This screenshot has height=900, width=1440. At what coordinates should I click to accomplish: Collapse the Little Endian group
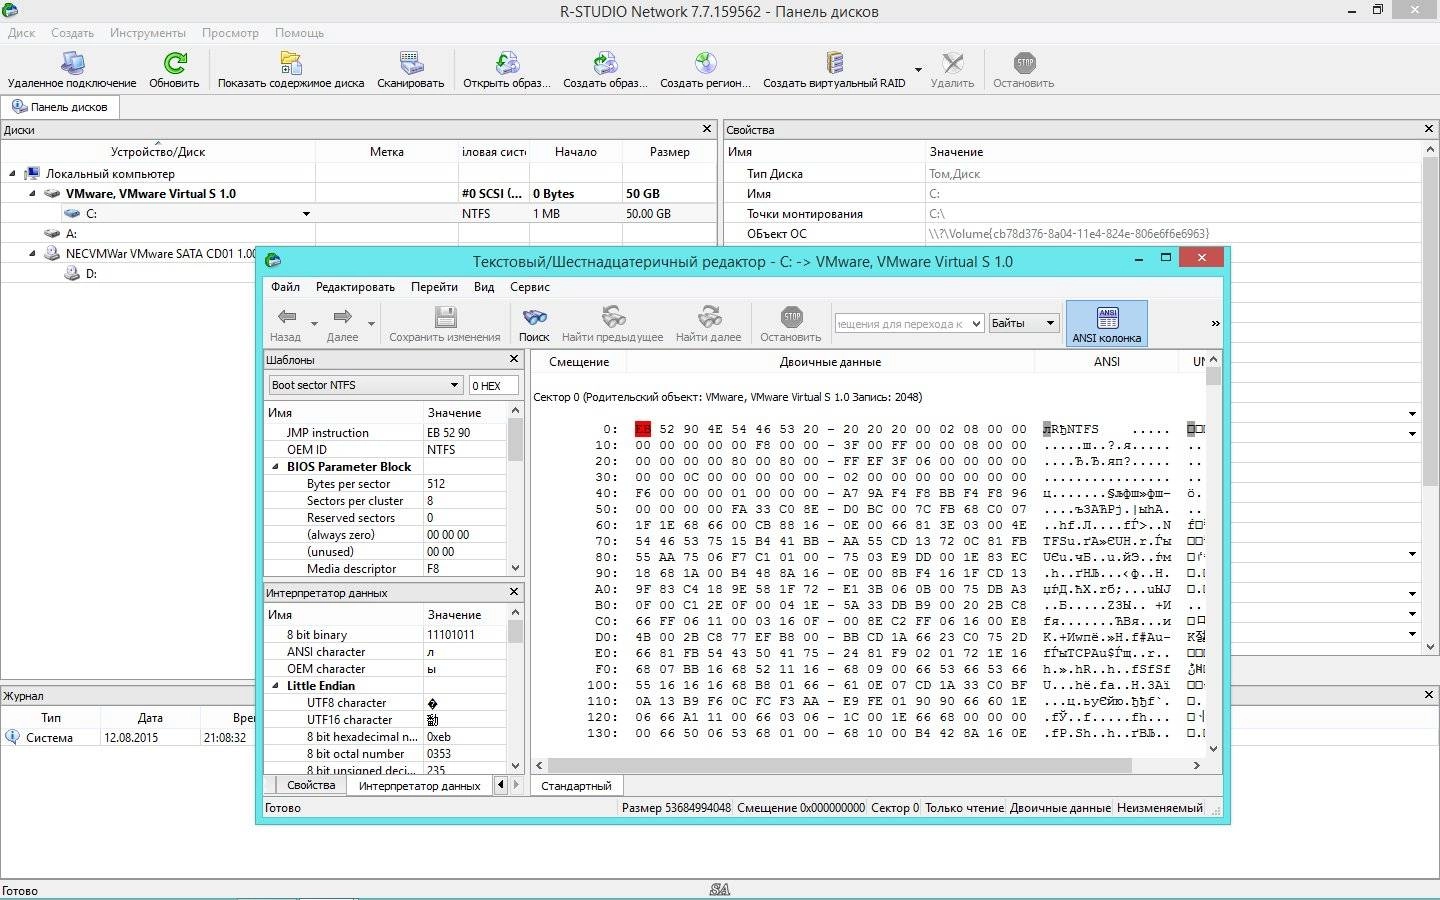(x=276, y=686)
